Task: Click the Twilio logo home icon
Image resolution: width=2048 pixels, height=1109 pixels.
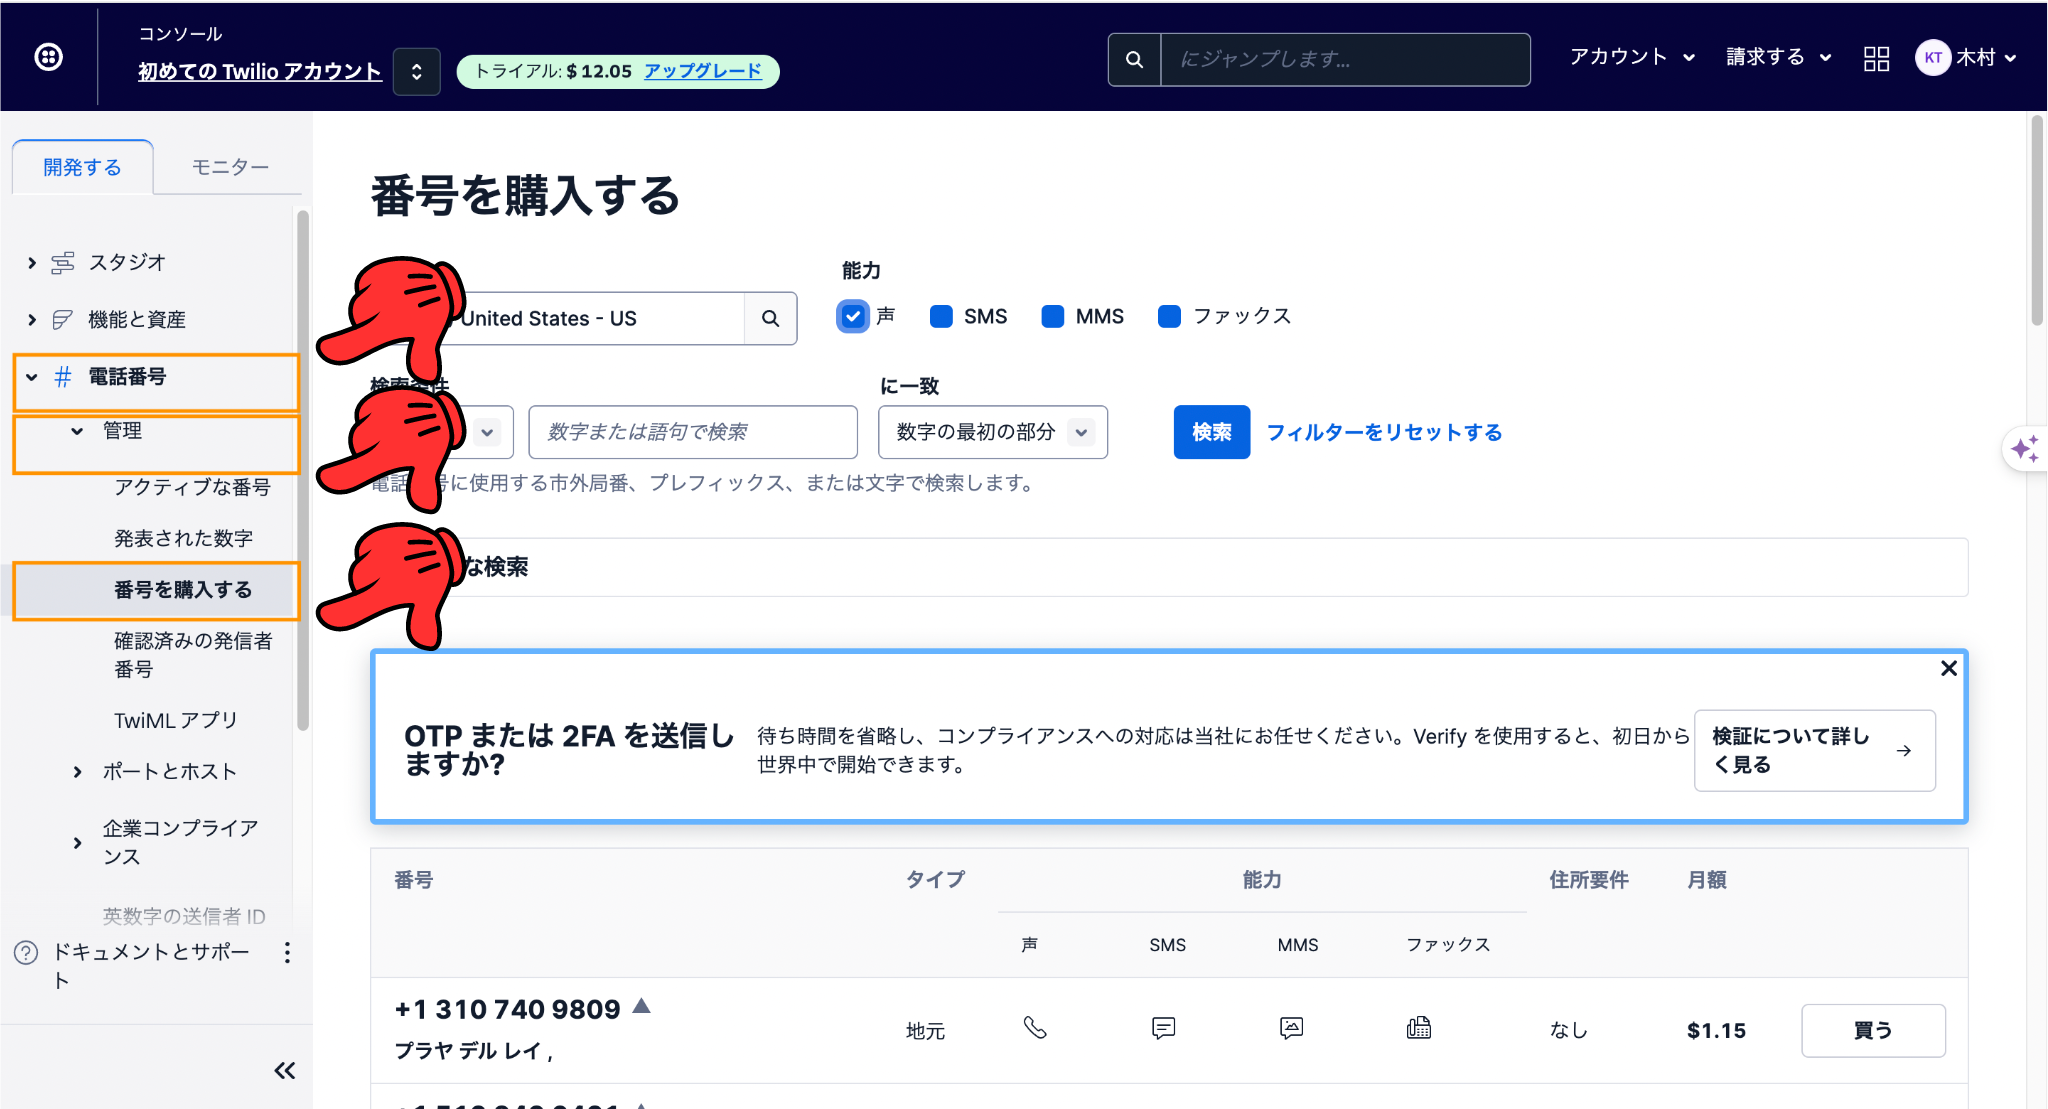Action: pos(48,57)
